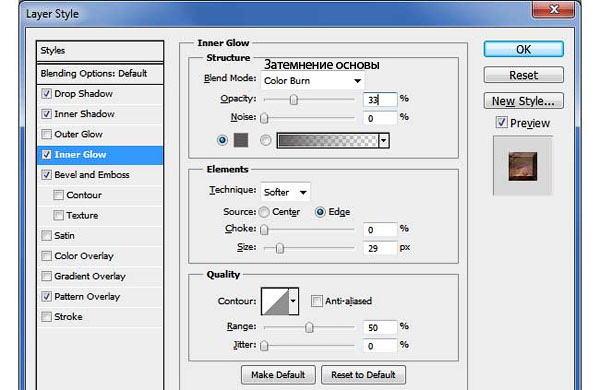Click the gradient preview bar
The image size is (600, 390).
pyautogui.click(x=328, y=140)
